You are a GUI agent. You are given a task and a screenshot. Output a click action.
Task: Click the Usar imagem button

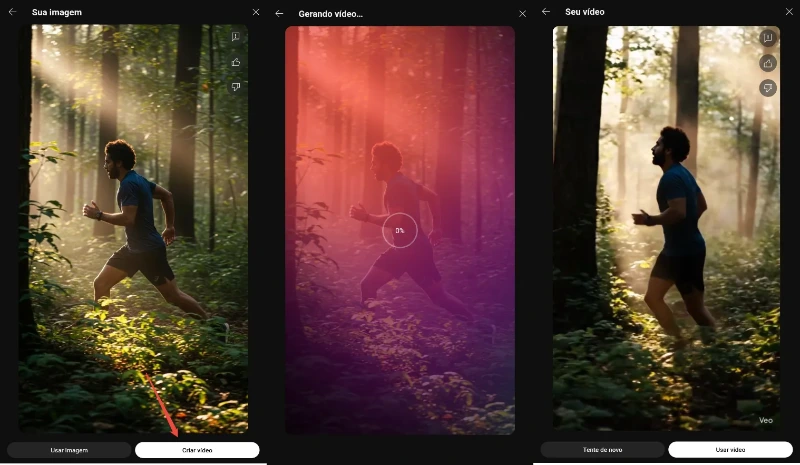tap(69, 450)
